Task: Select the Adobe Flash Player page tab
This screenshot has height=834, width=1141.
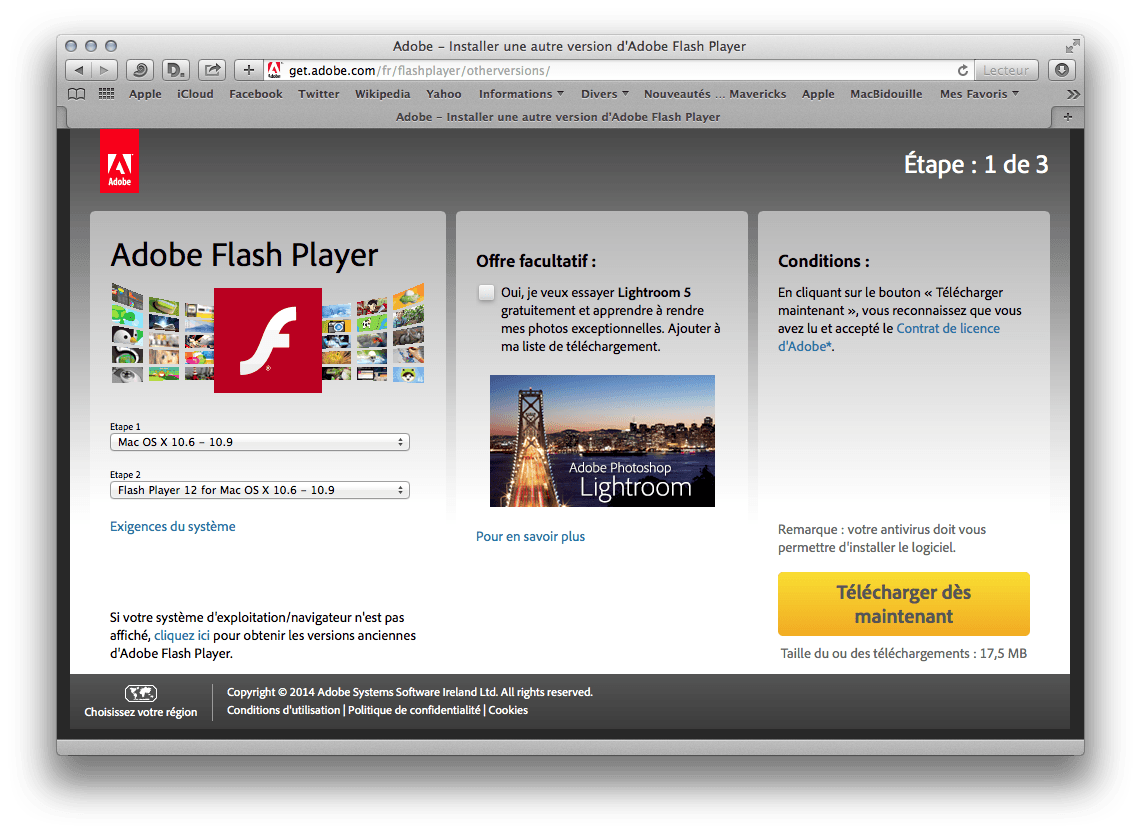Action: pos(558,116)
